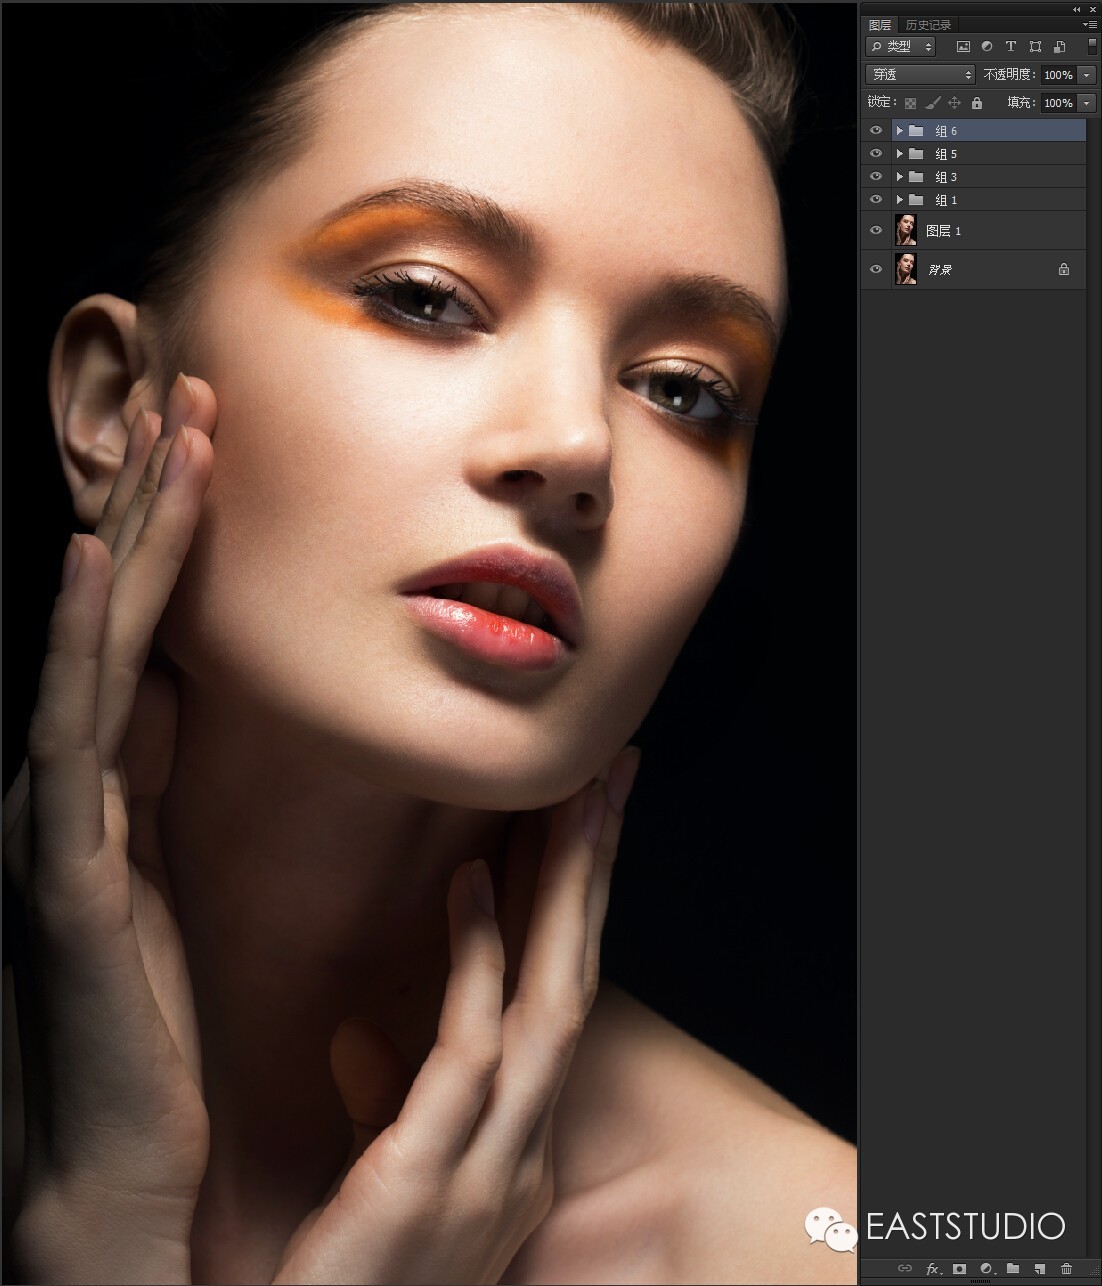The image size is (1102, 1286).
Task: Filter layers by pixel image type
Action: coord(963,47)
